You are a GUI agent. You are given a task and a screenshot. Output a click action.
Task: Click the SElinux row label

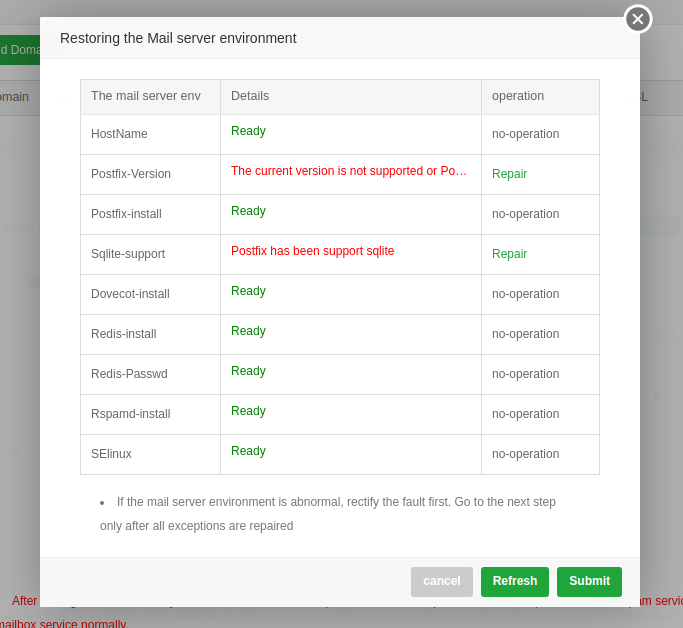click(x=111, y=454)
